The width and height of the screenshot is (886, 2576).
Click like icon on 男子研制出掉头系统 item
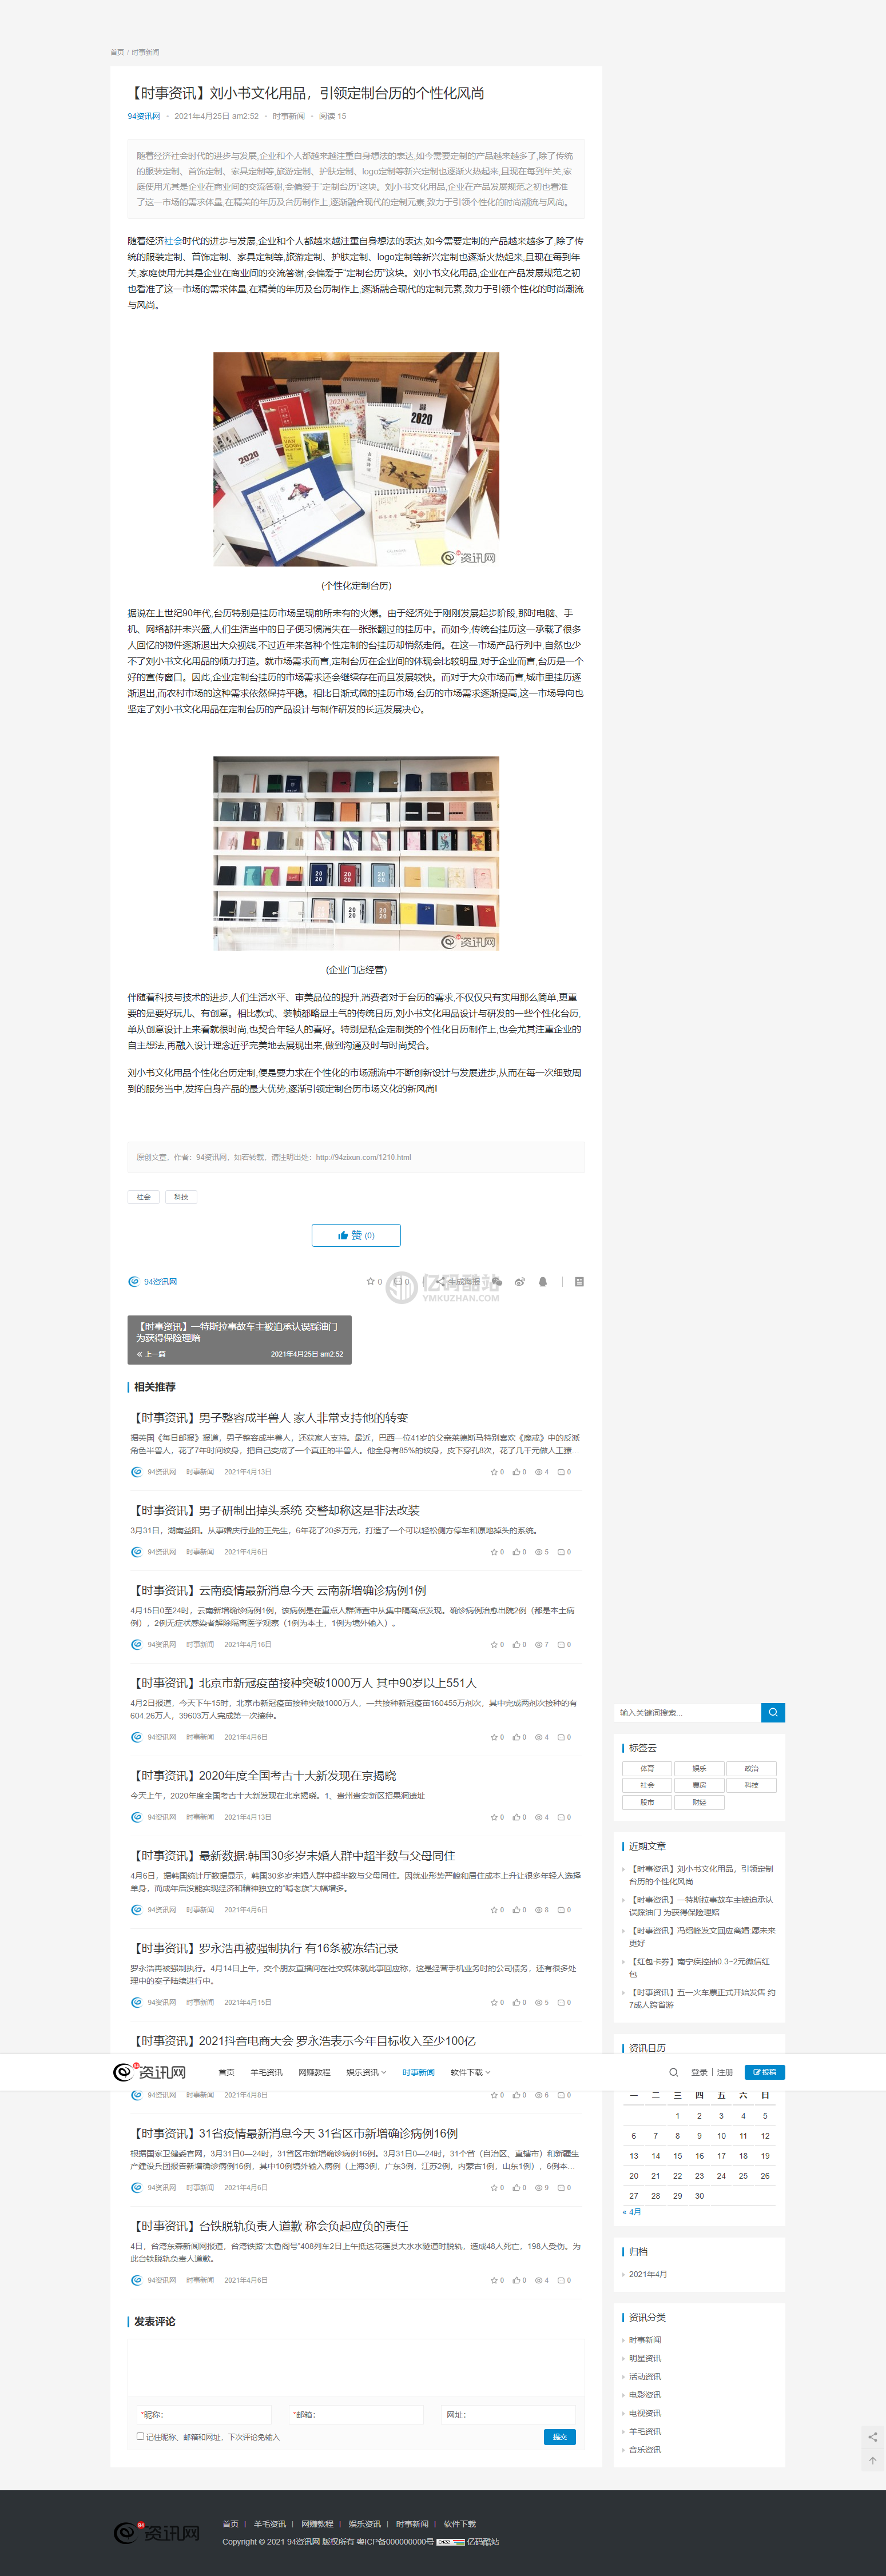516,1552
